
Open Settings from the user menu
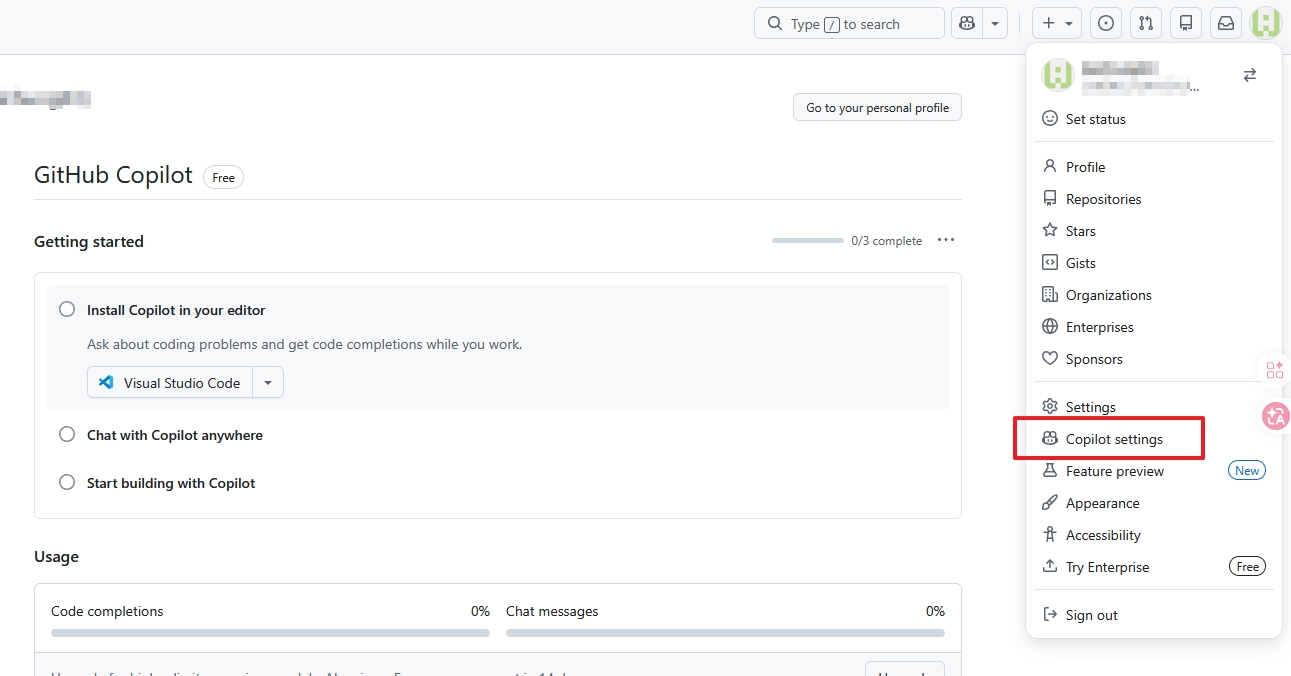1154,407
